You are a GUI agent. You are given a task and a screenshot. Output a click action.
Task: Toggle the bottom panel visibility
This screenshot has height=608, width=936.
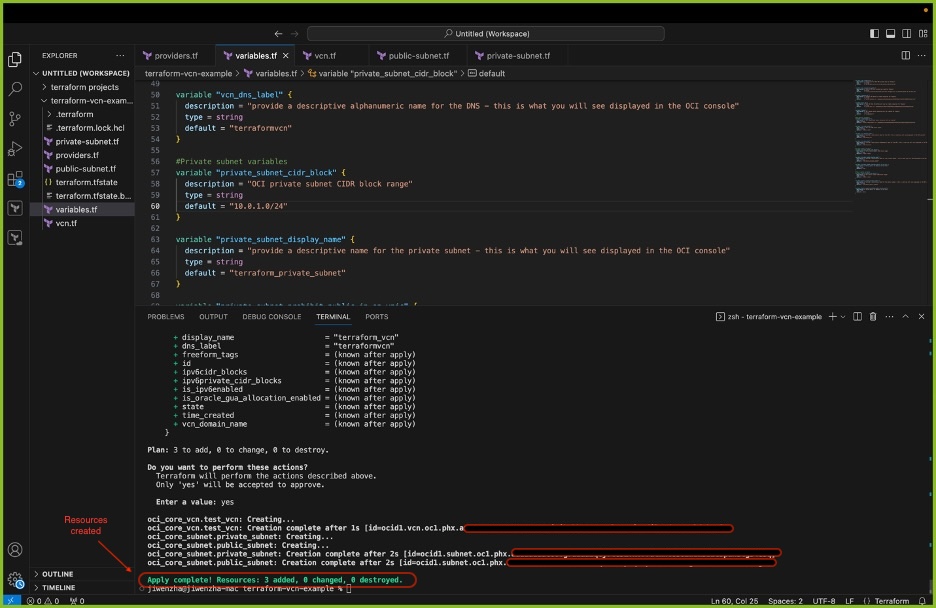pos(890,34)
